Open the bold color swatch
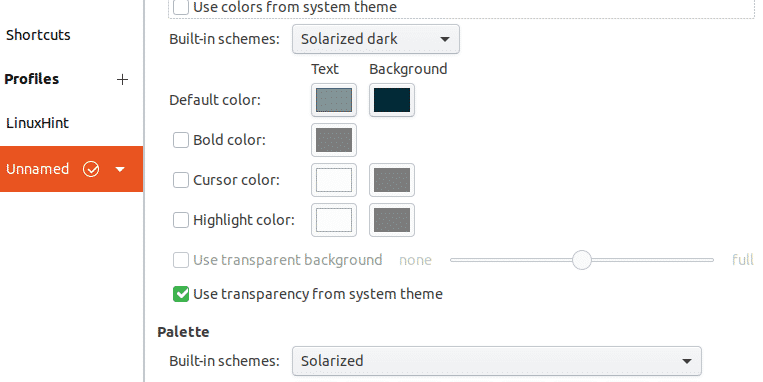The width and height of the screenshot is (763, 382). tap(334, 140)
